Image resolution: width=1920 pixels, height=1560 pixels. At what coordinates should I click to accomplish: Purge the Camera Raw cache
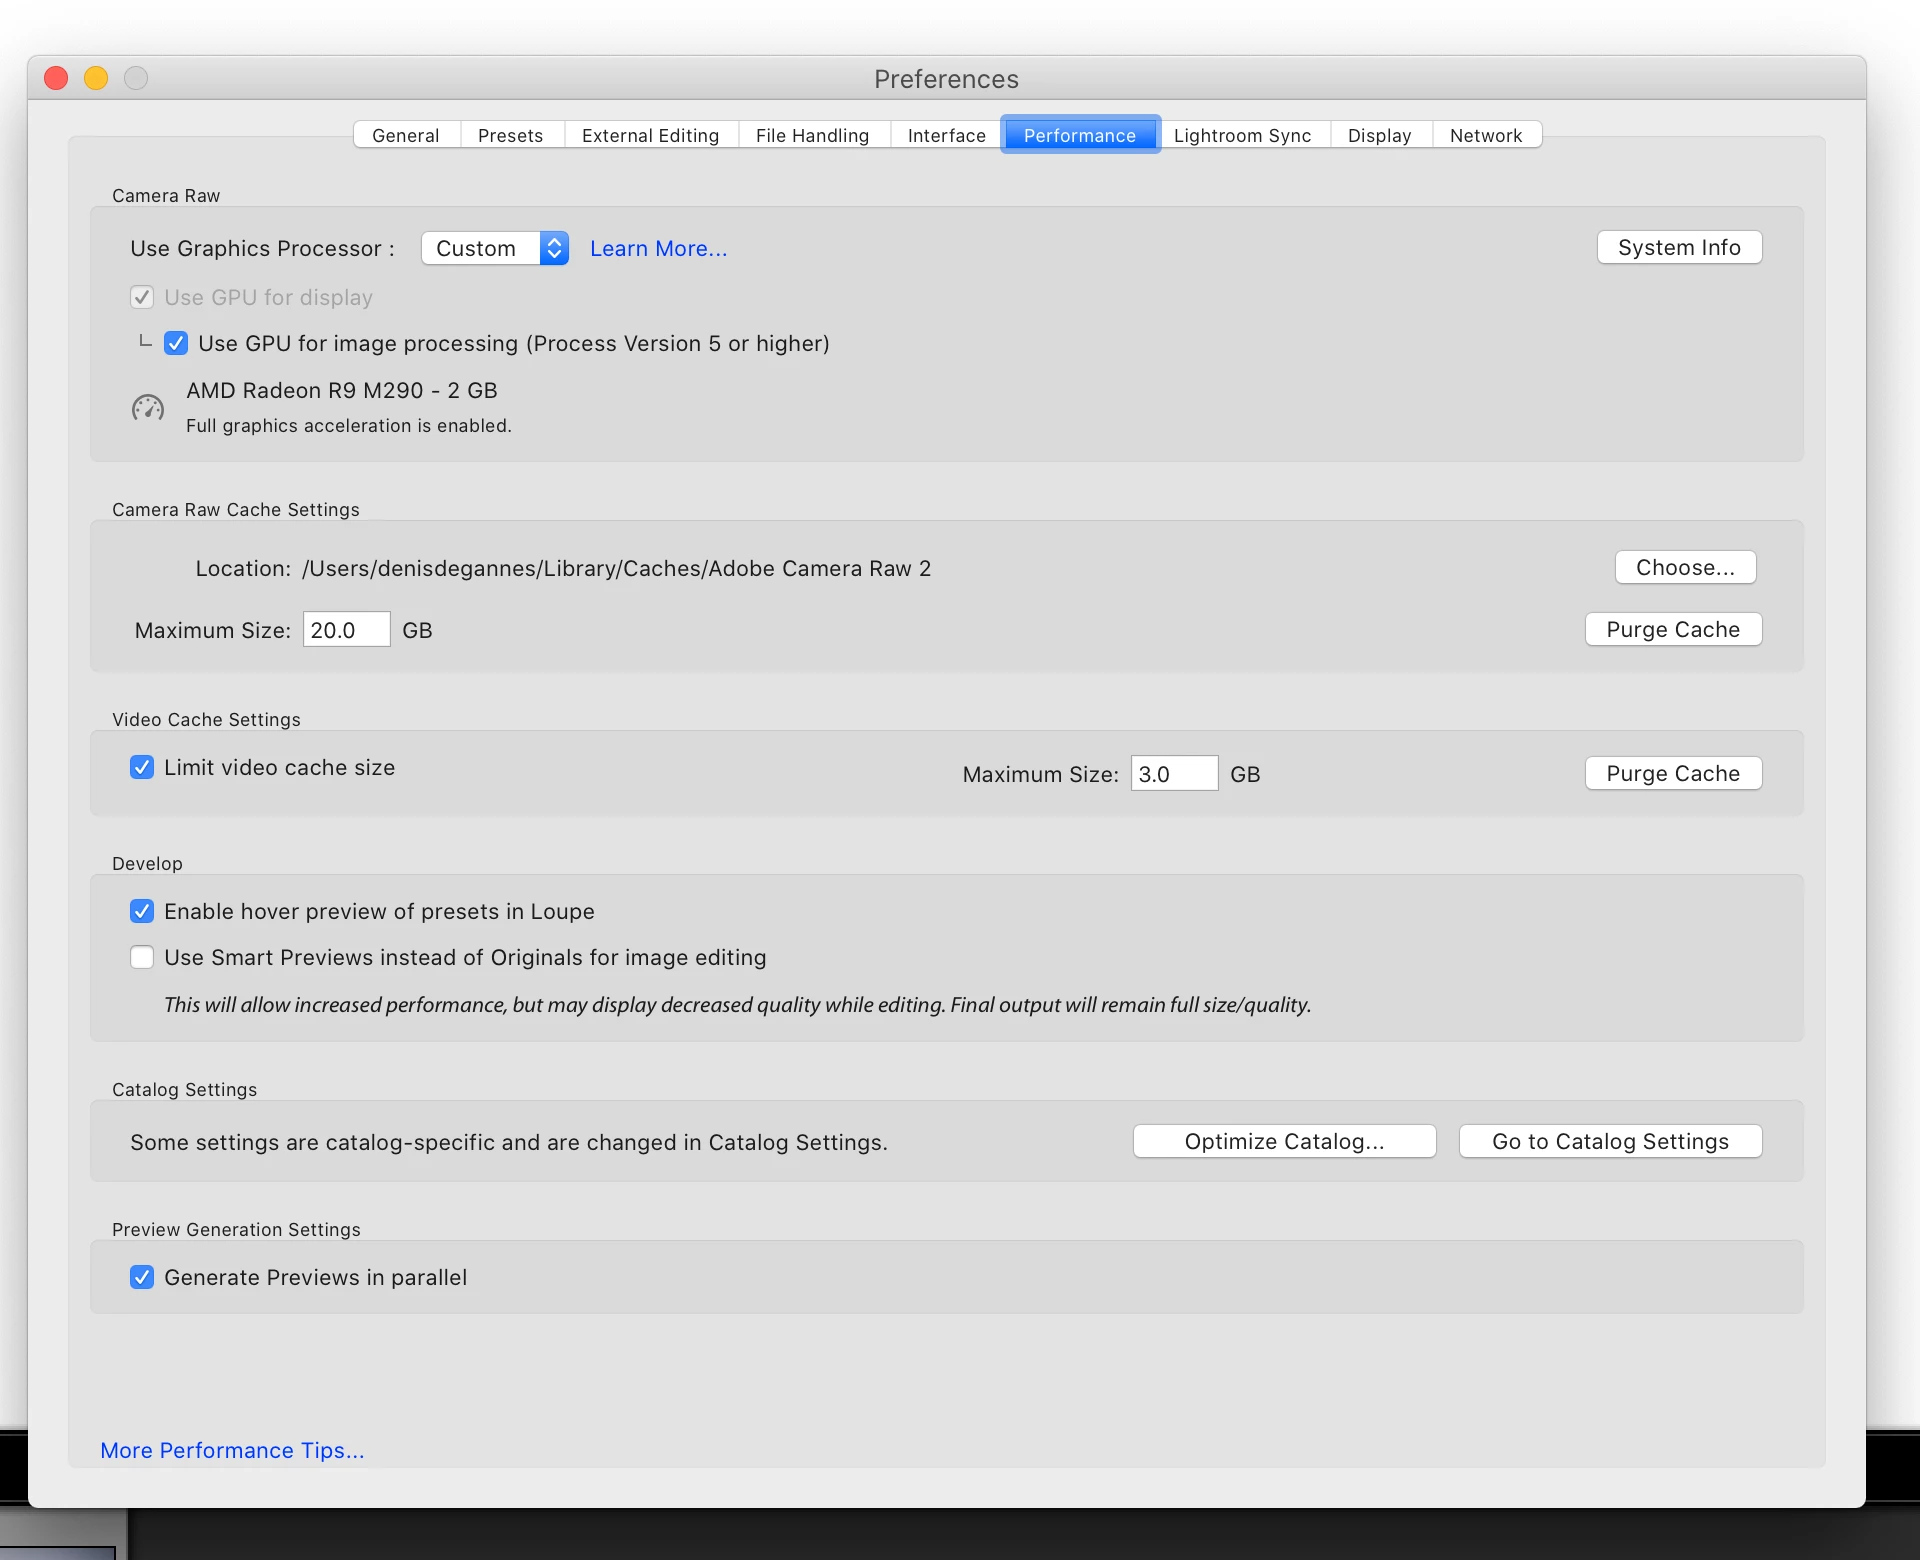1673,629
